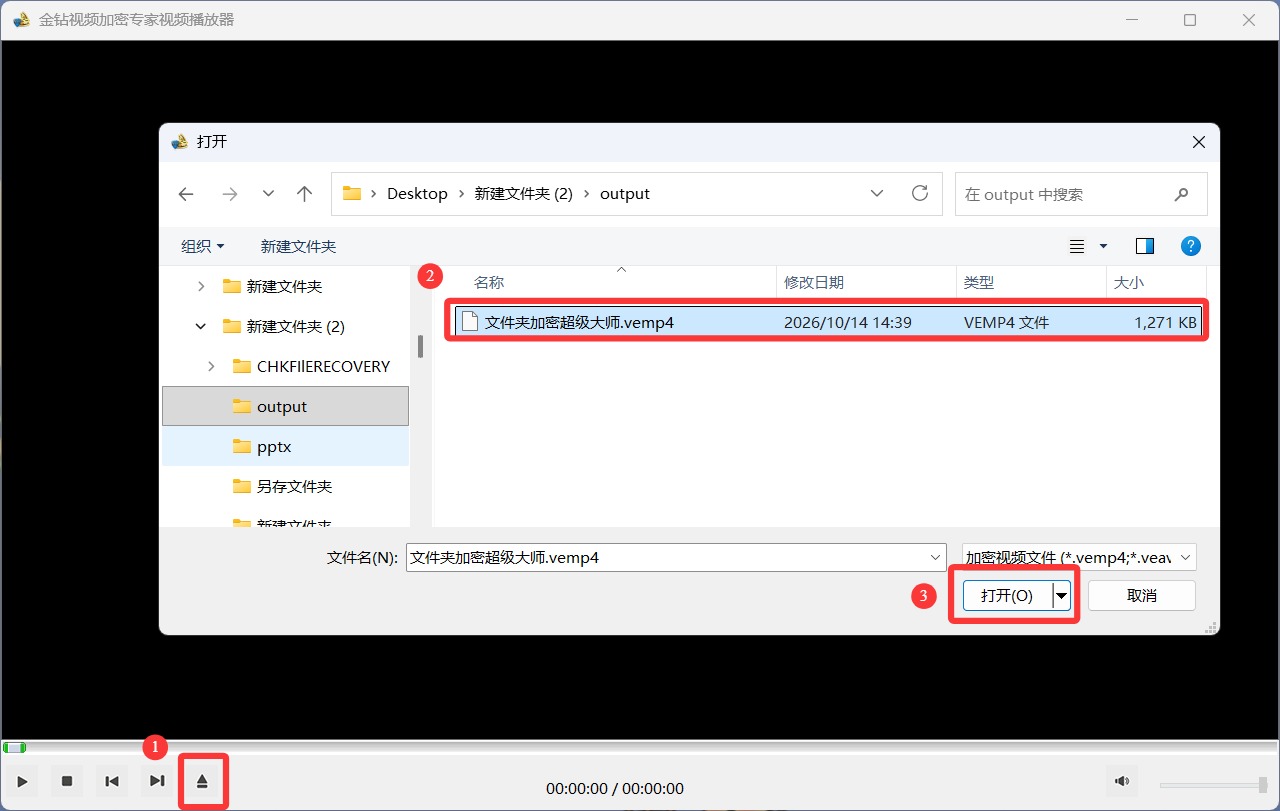
Task: Stop playback in the video player
Action: click(x=67, y=781)
